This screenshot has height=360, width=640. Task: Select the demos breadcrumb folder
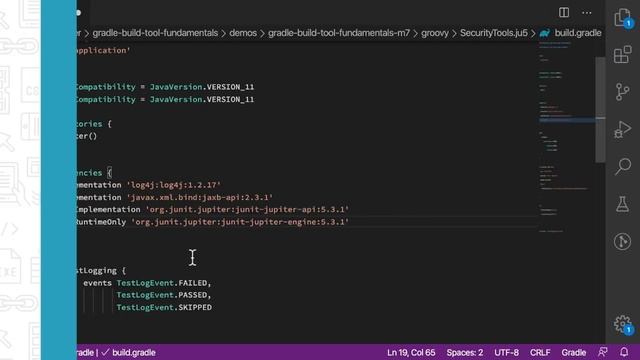[x=243, y=33]
